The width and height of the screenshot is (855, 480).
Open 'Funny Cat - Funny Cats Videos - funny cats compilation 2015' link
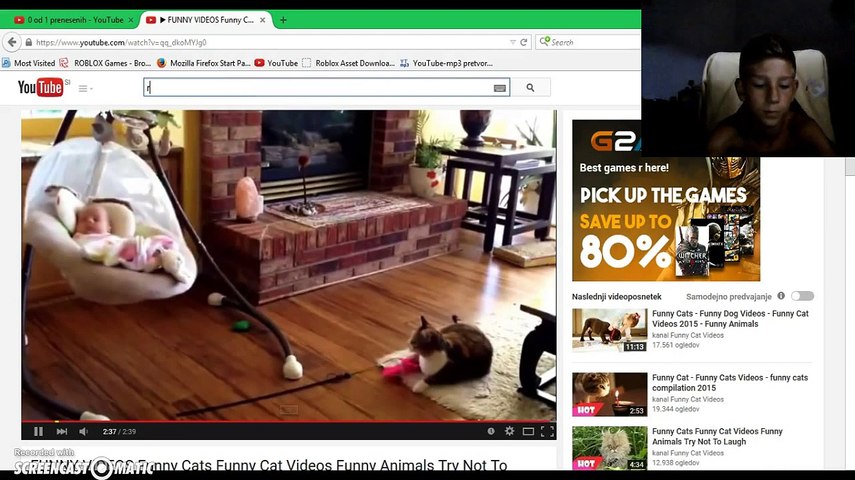(x=730, y=382)
